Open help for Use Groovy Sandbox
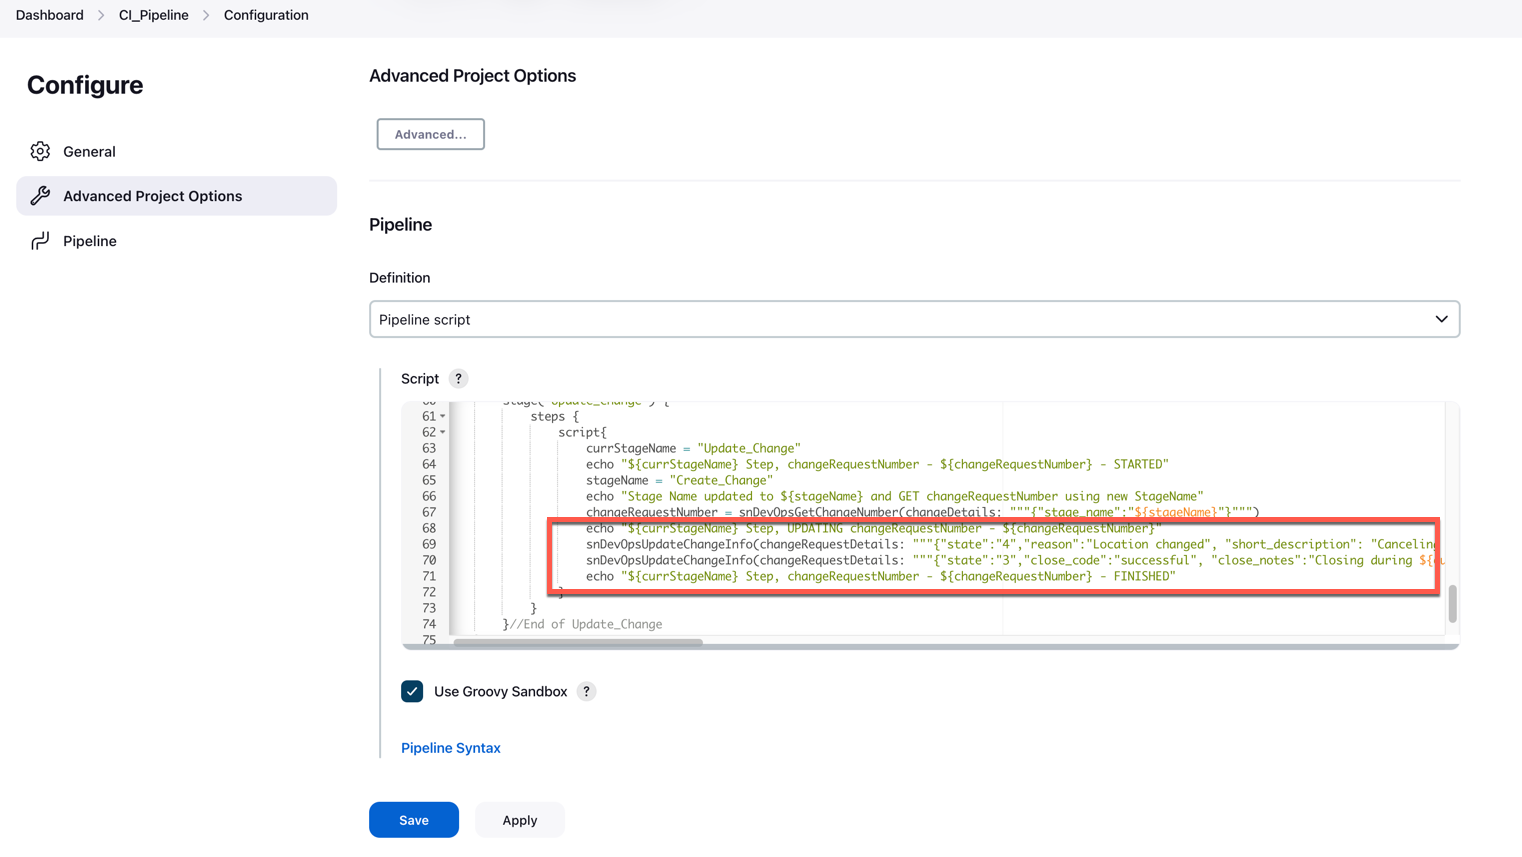 coord(586,692)
